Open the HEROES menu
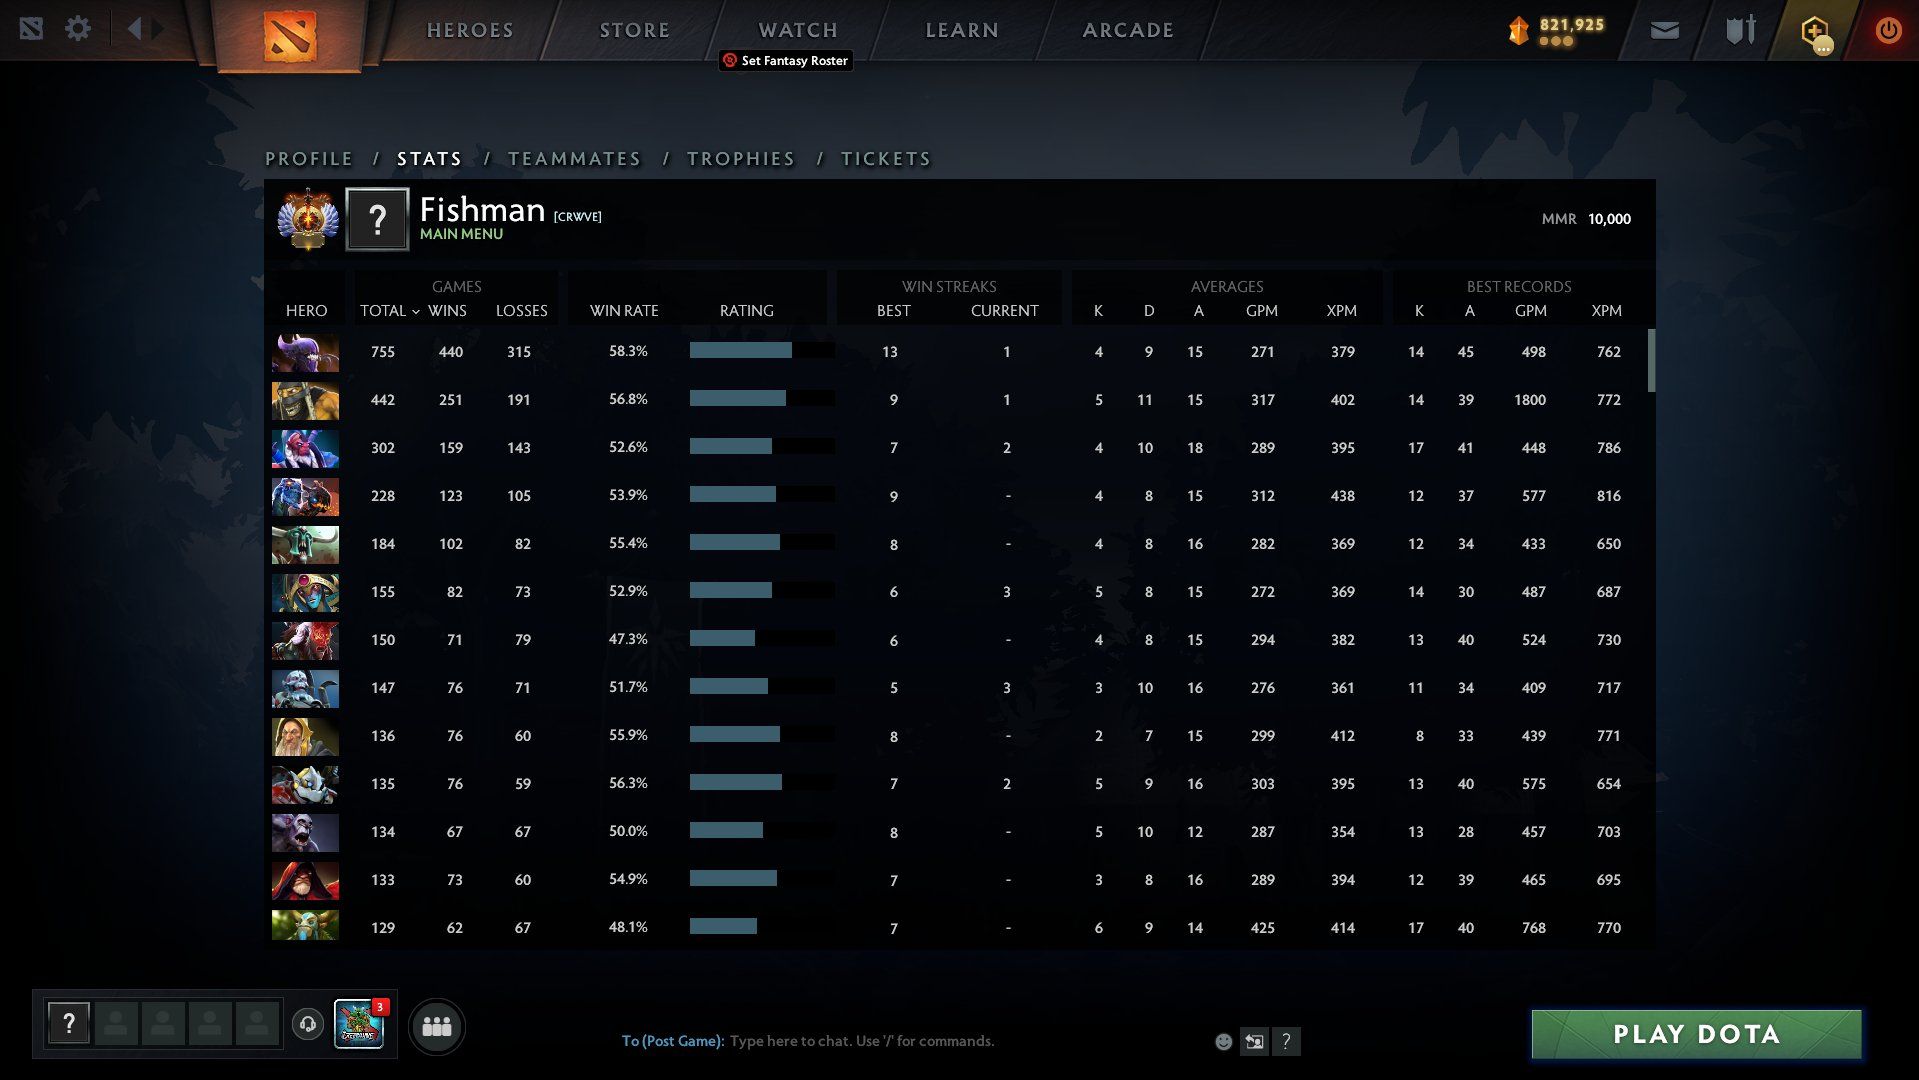This screenshot has width=1919, height=1080. pyautogui.click(x=470, y=31)
